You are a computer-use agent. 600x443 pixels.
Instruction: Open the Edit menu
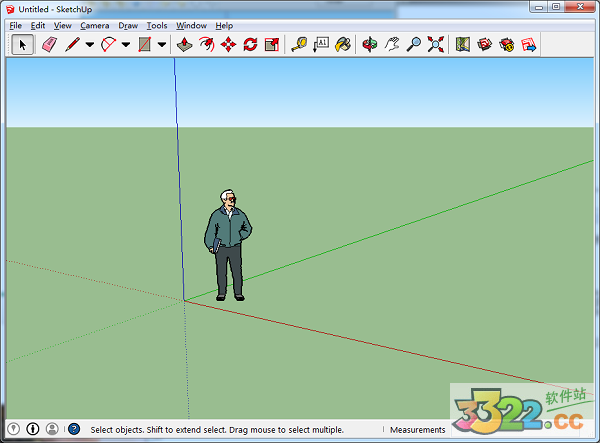pyautogui.click(x=38, y=26)
